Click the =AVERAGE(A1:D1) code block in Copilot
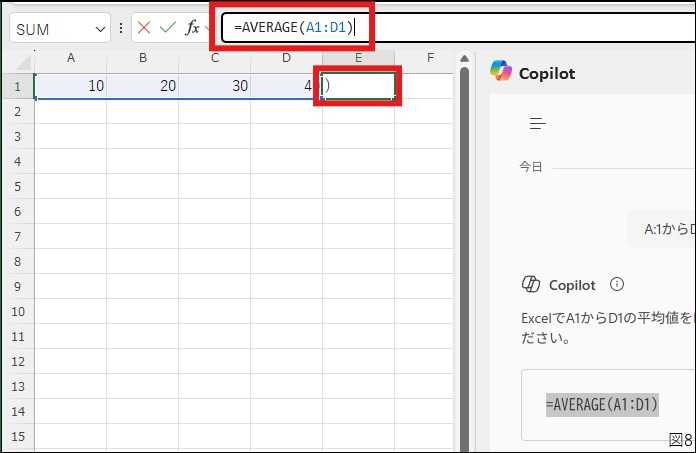Screen dimensions: 696x453 (602, 404)
